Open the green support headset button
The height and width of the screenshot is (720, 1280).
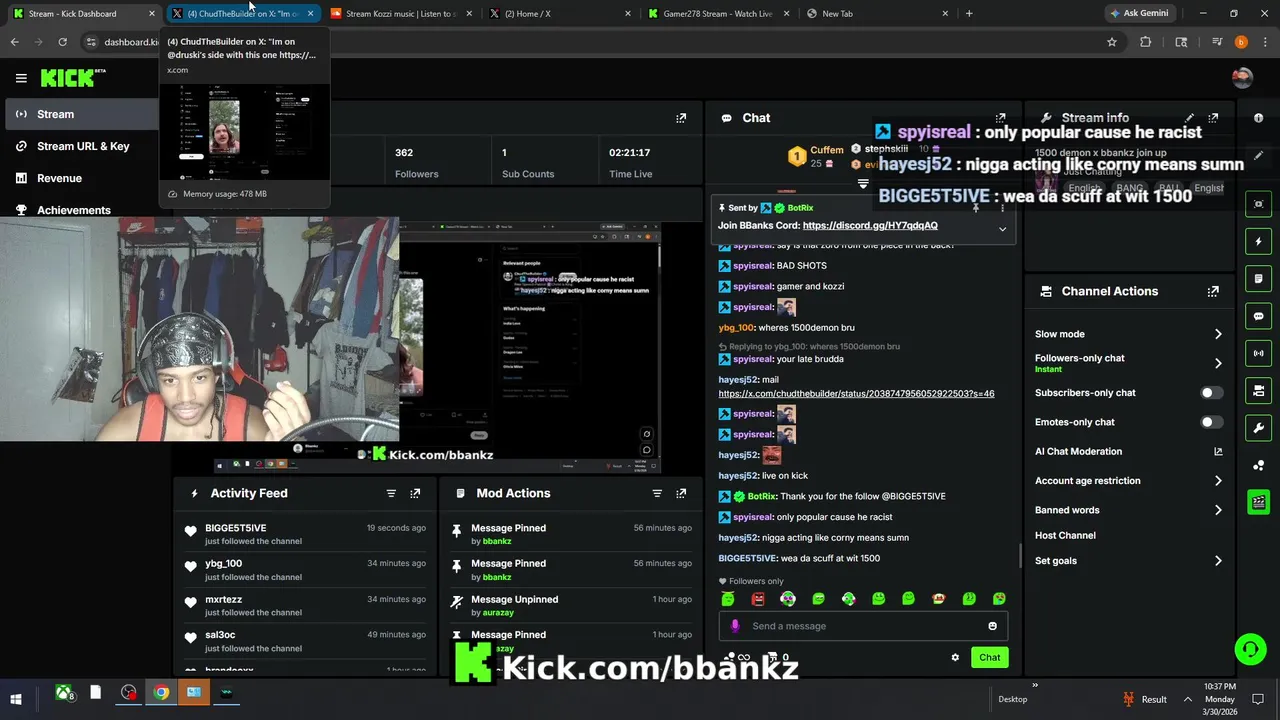pos(1250,650)
